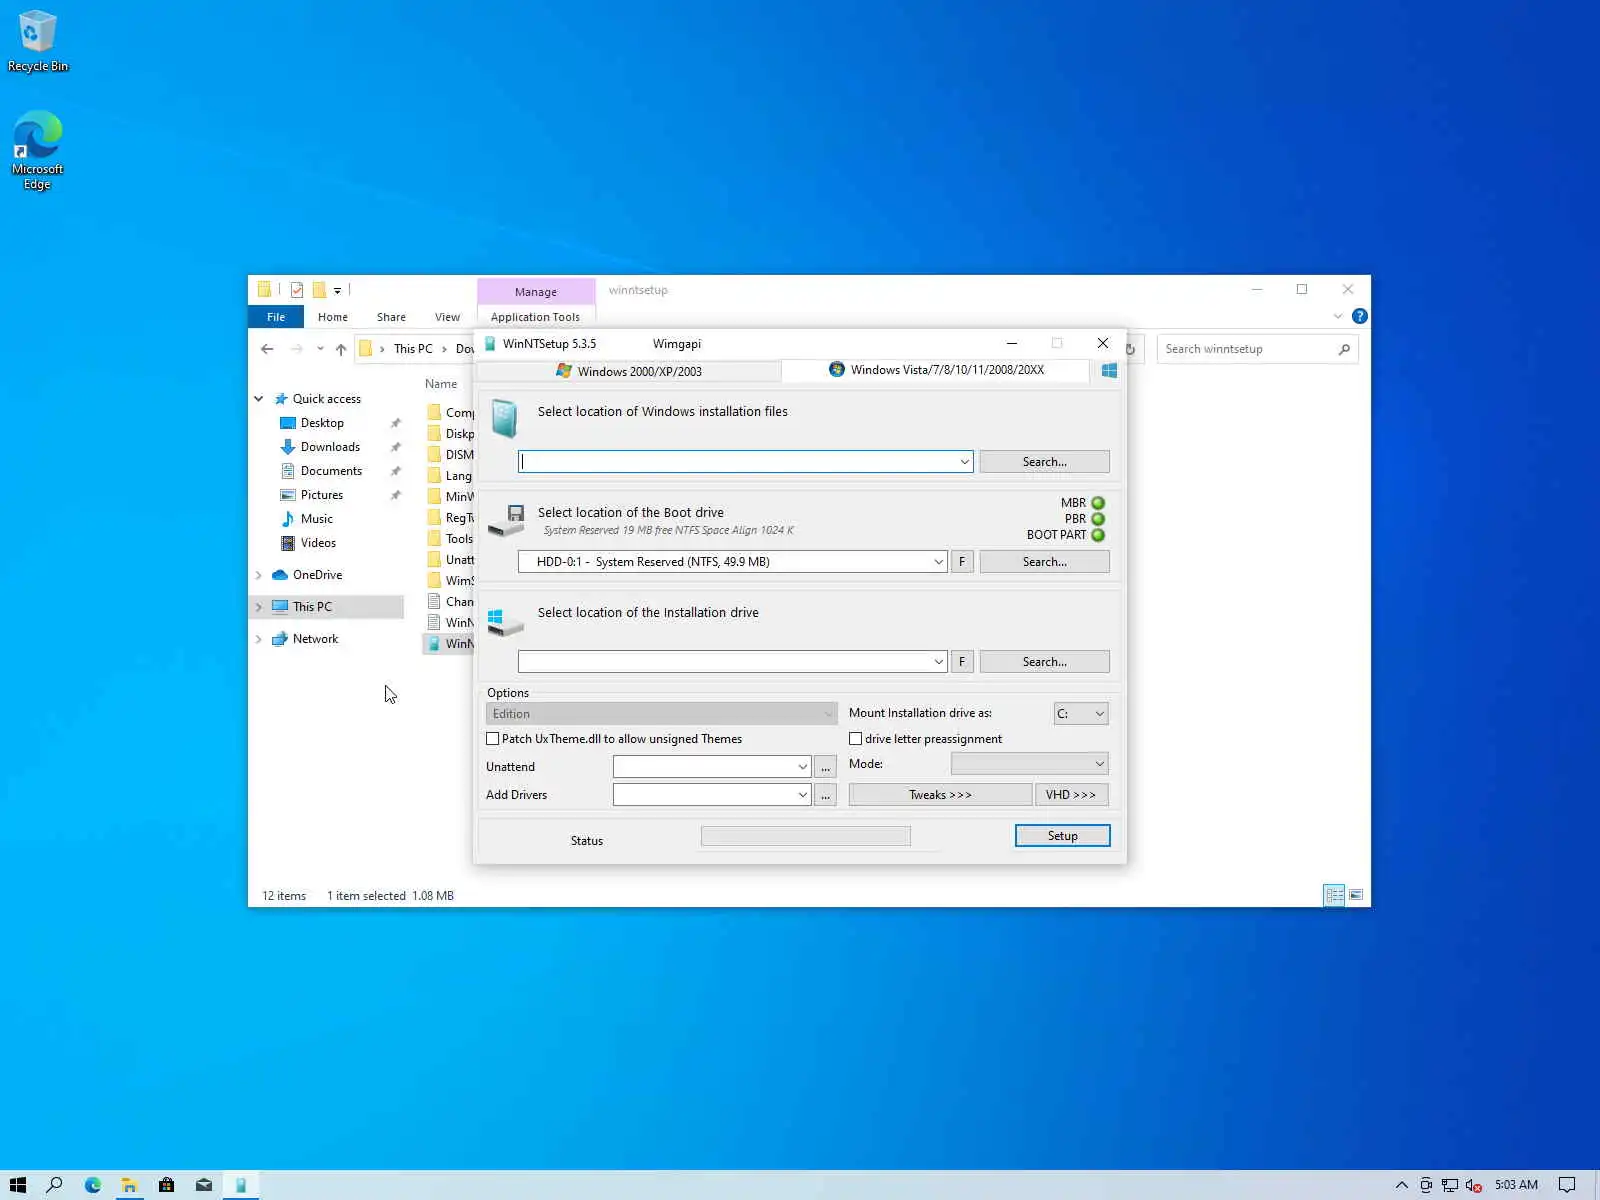
Task: Show hidden system tray icons
Action: click(x=1401, y=1185)
